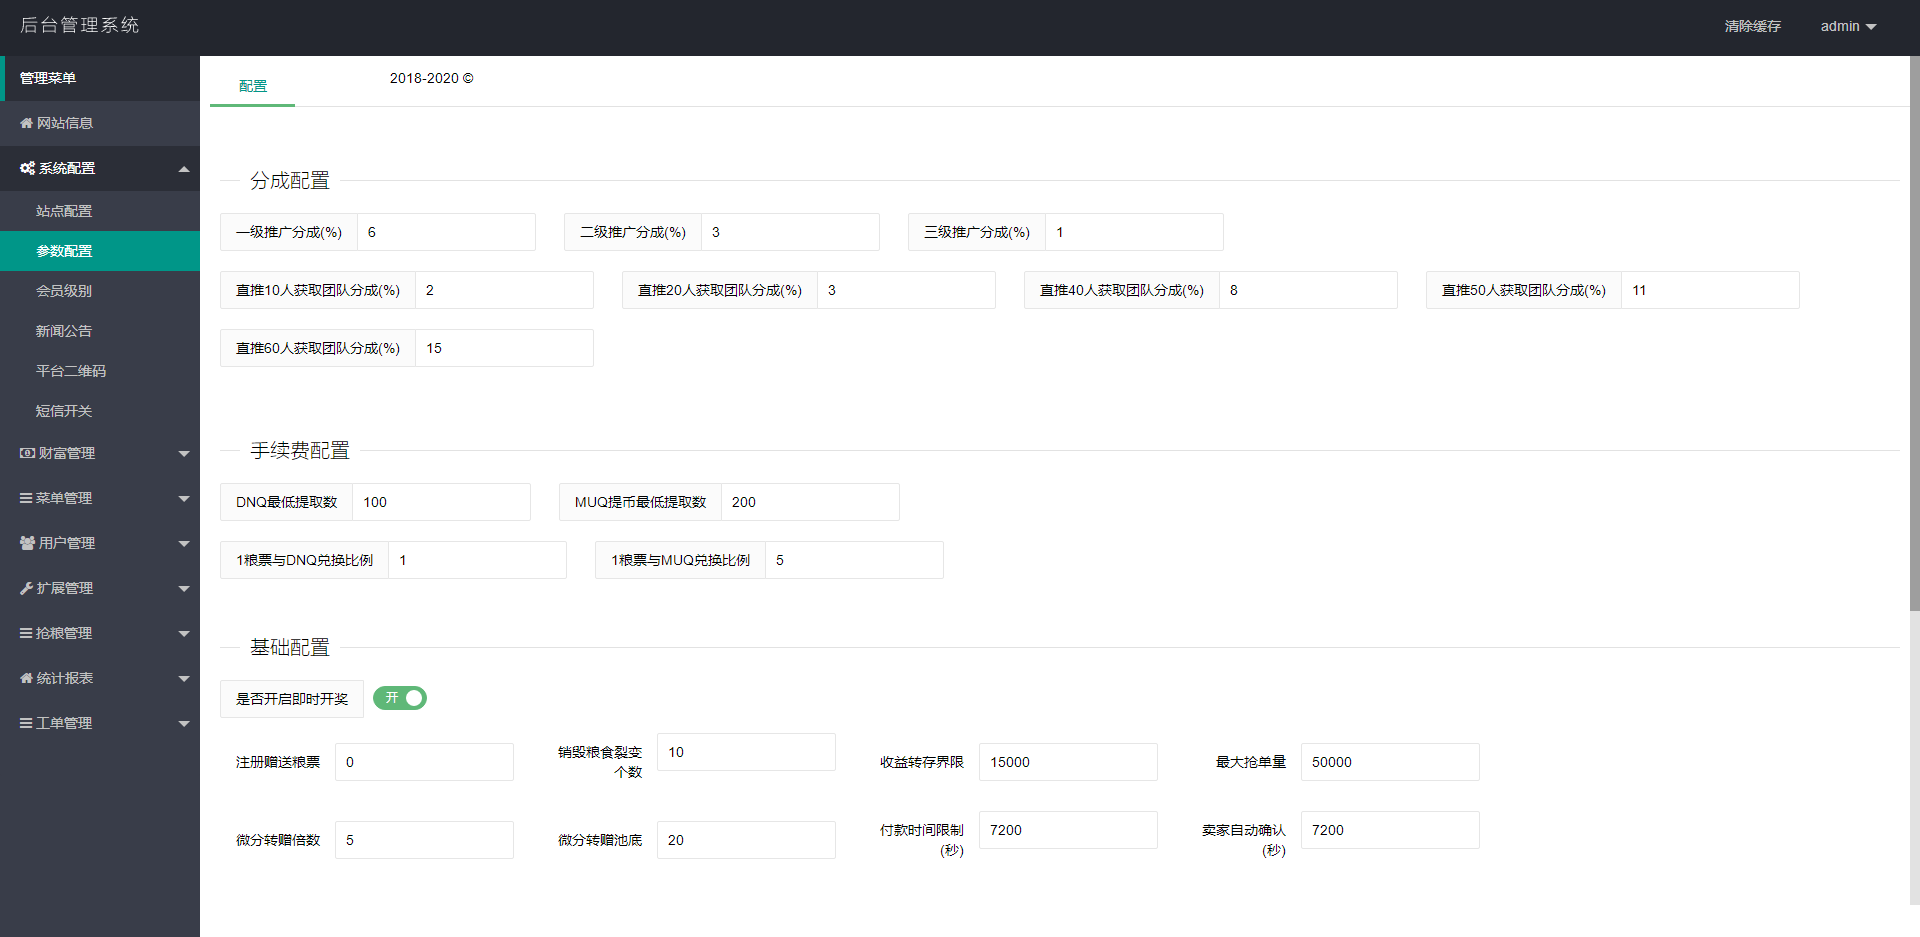Image resolution: width=1920 pixels, height=937 pixels.
Task: Collapse the 系统配置 menu arrow
Action: [x=184, y=169]
